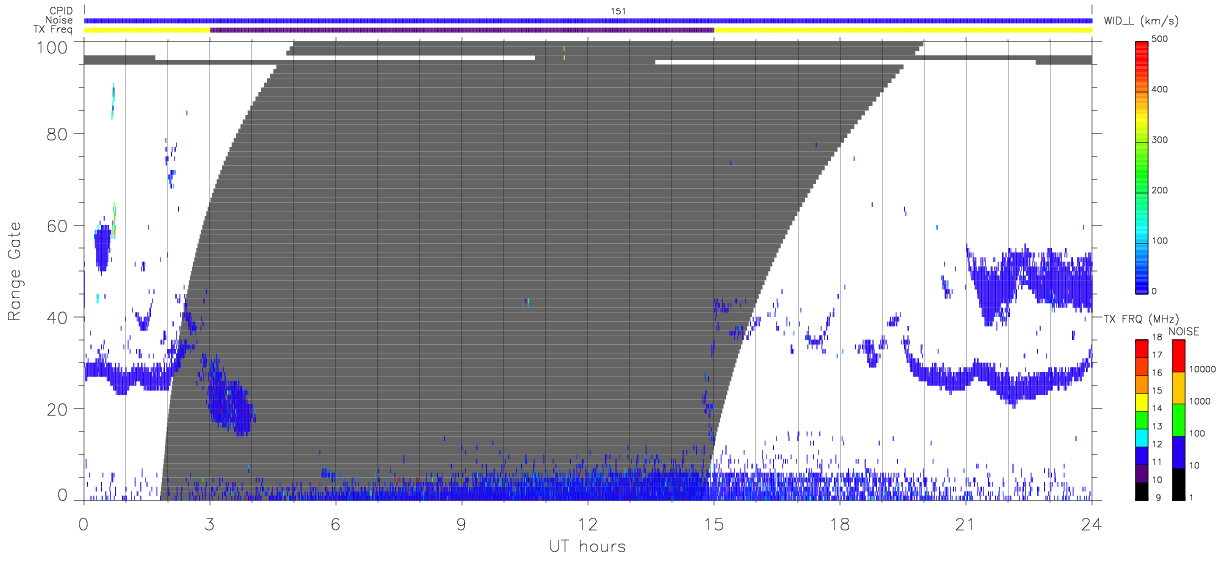Viewport: 1228px width, 567px height.
Task: Pick the orange swatch in the NOISE legend
Action: 1178,388
